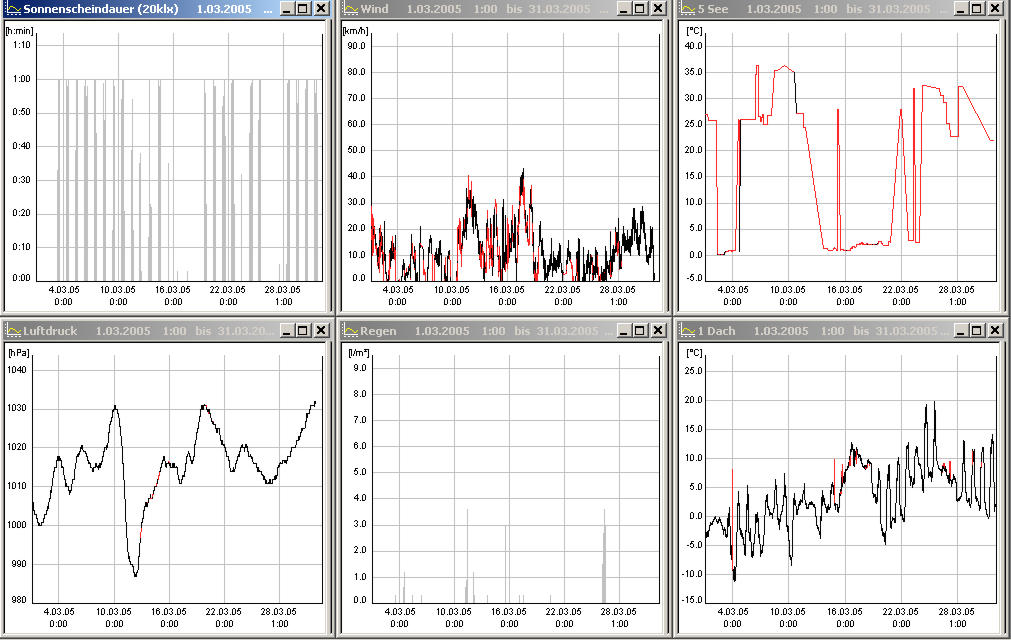Close the 5 See window
Viewport: 1011px width, 641px height.
click(x=996, y=9)
